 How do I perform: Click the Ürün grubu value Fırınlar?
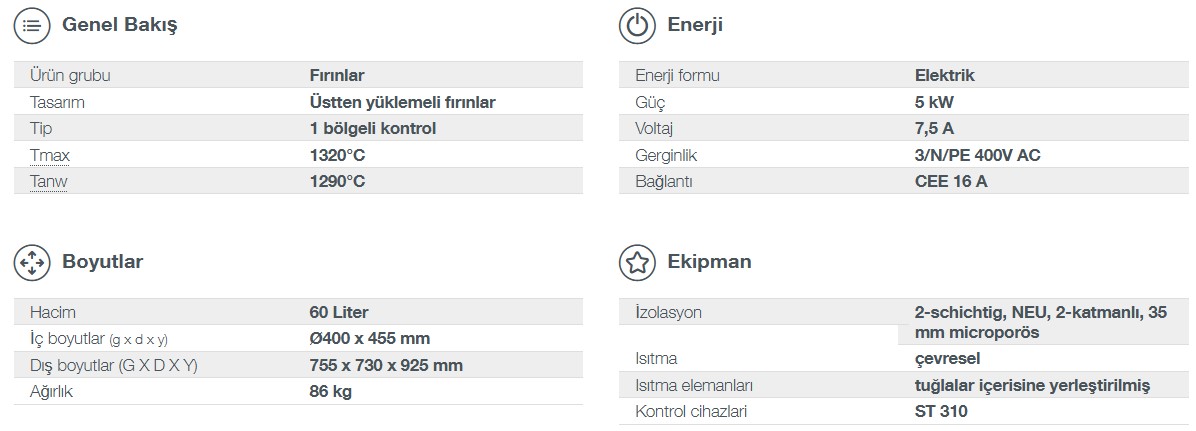[x=337, y=76]
